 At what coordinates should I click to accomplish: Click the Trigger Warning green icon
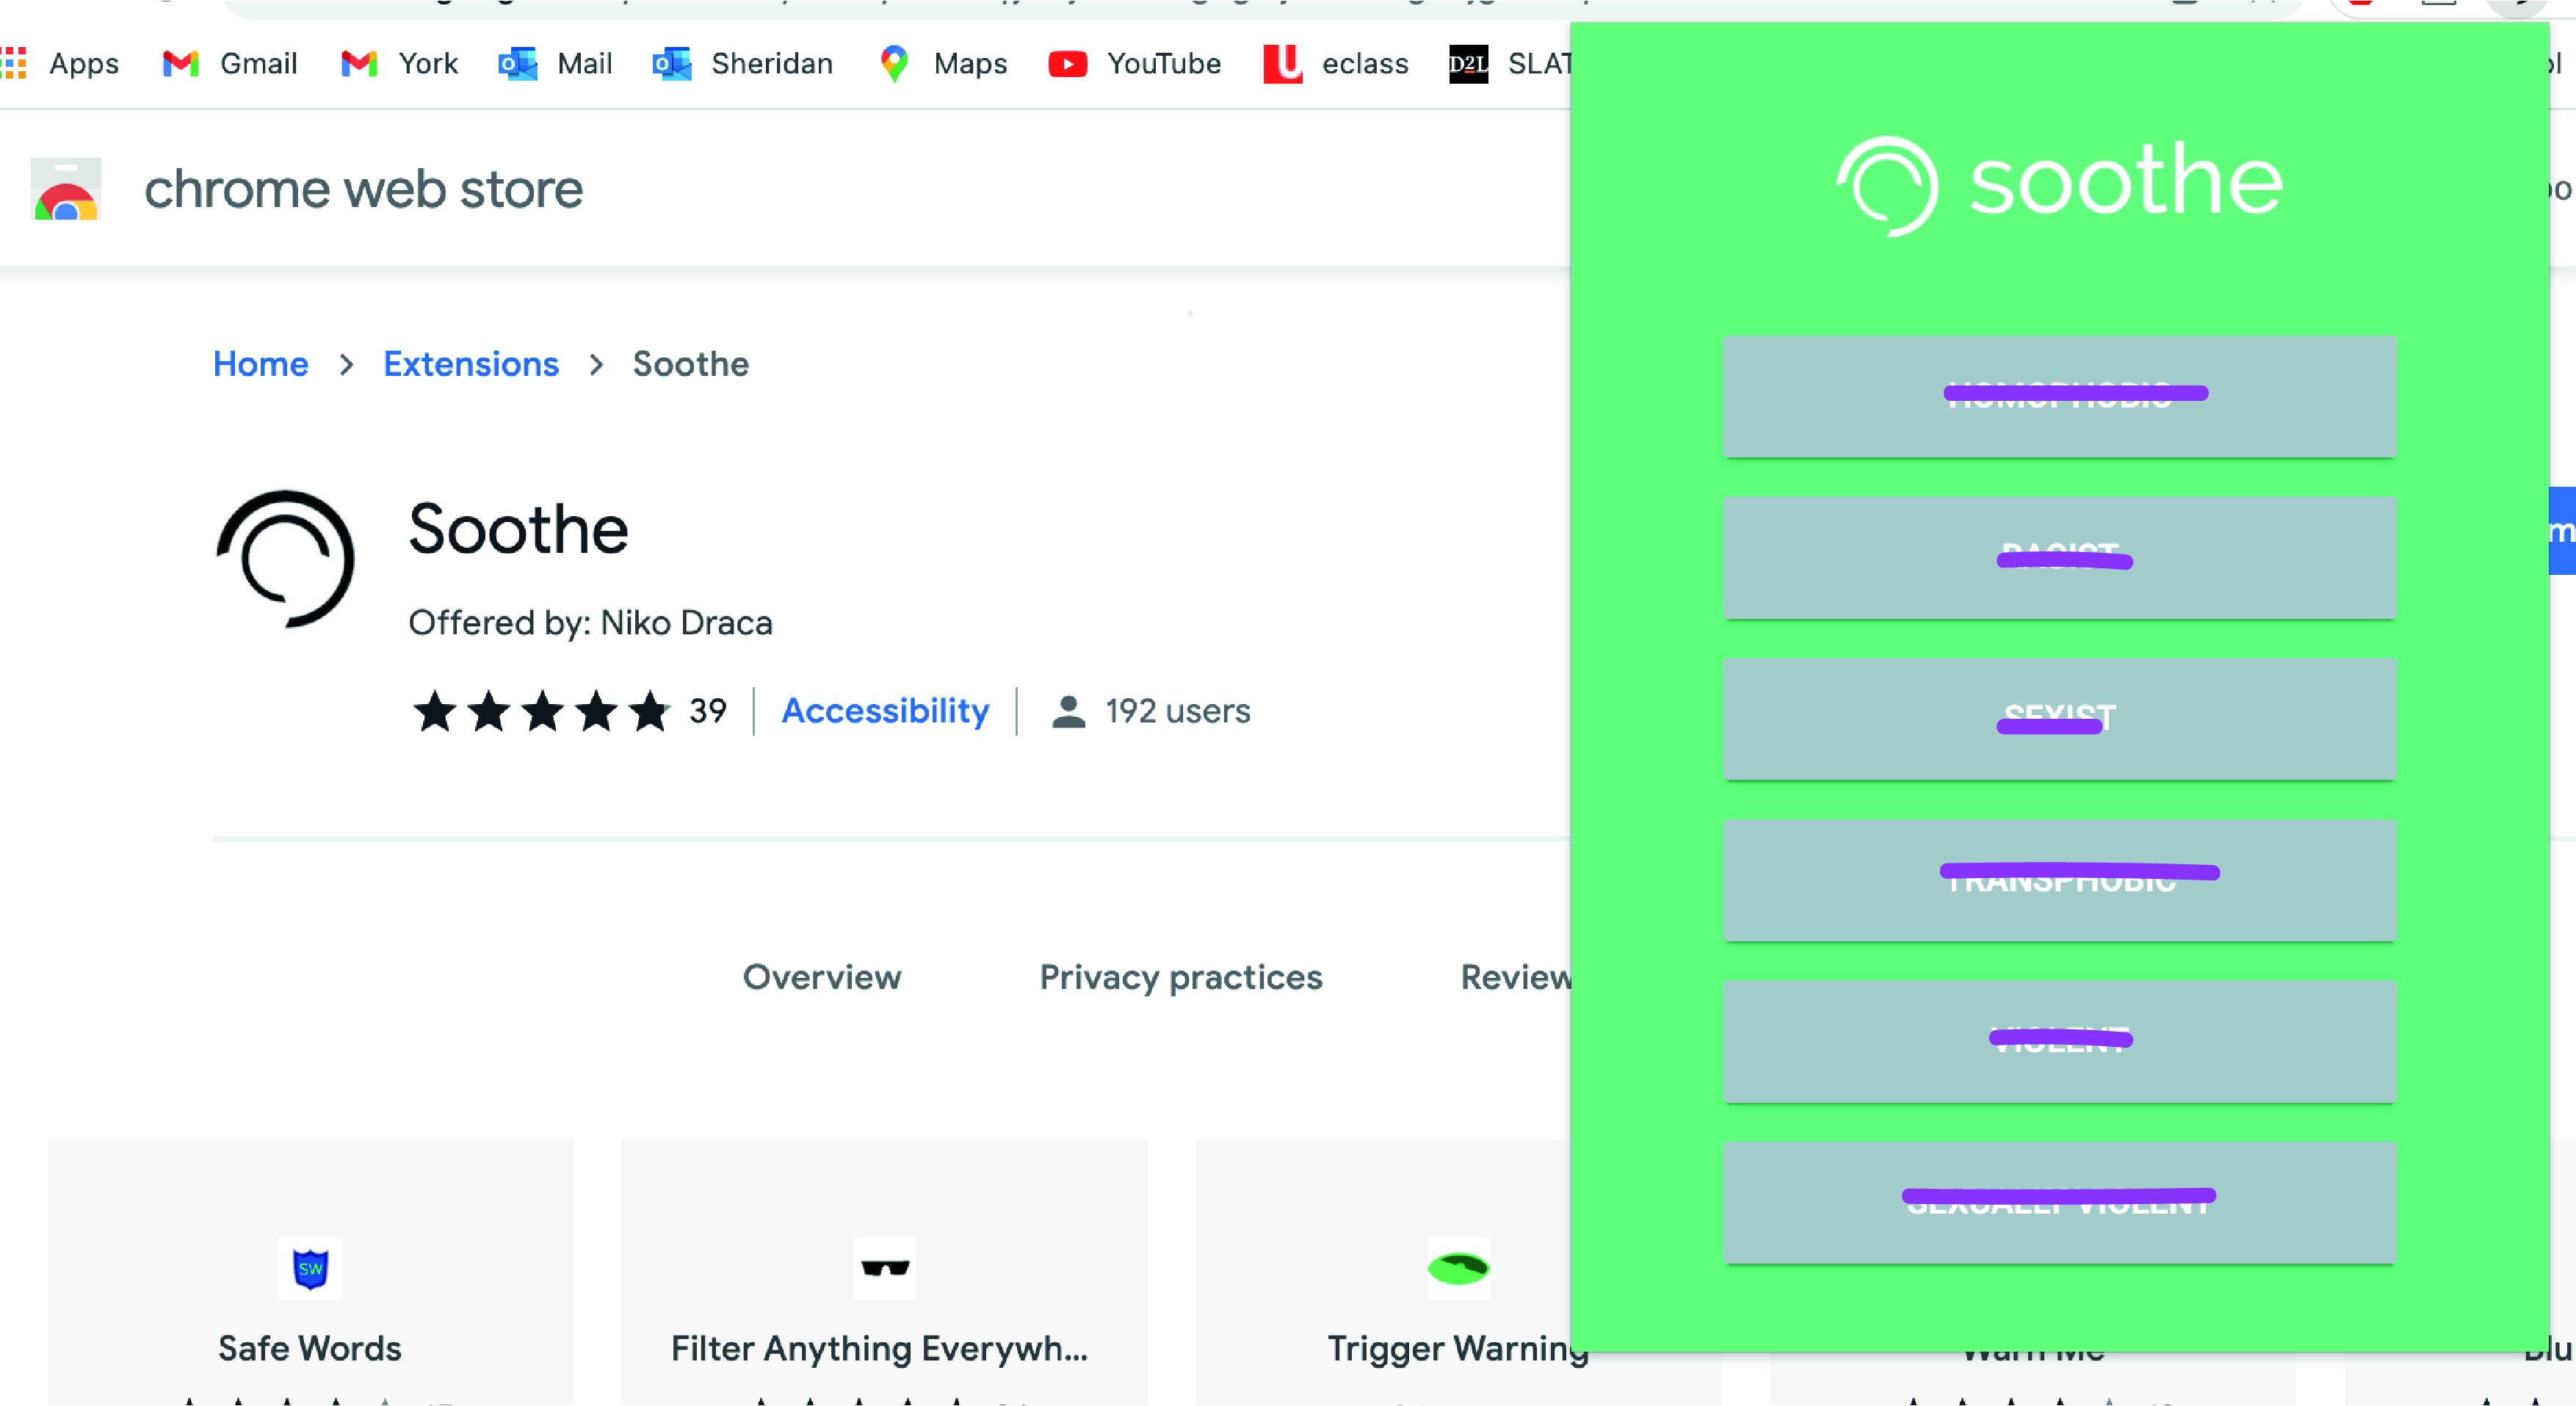[x=1458, y=1268]
